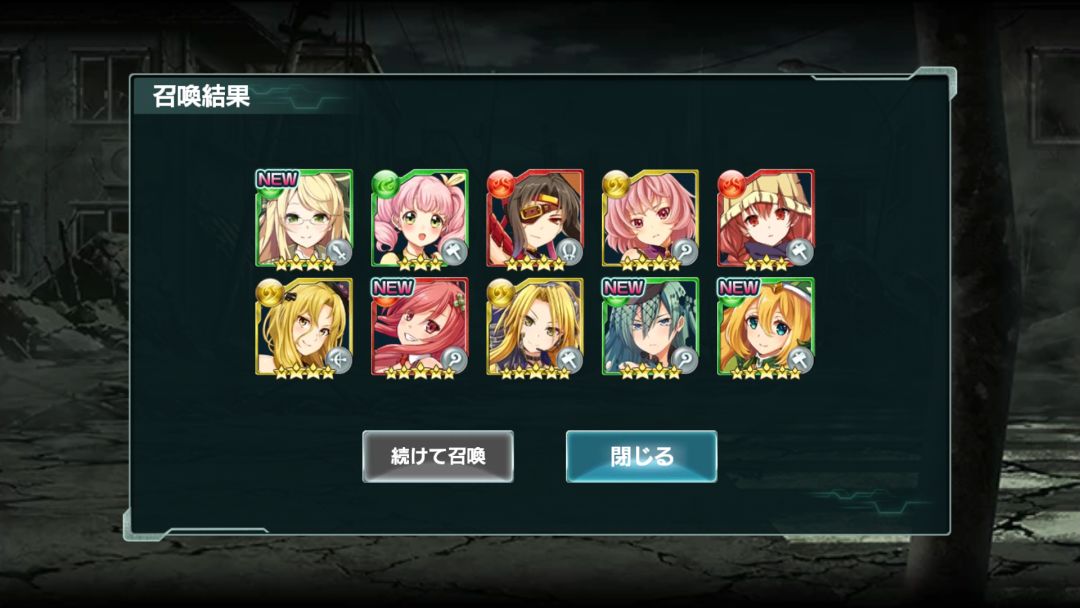Viewport: 1080px width, 608px height.
Task: Select the eyepatch girl card with goggles
Action: [534, 218]
